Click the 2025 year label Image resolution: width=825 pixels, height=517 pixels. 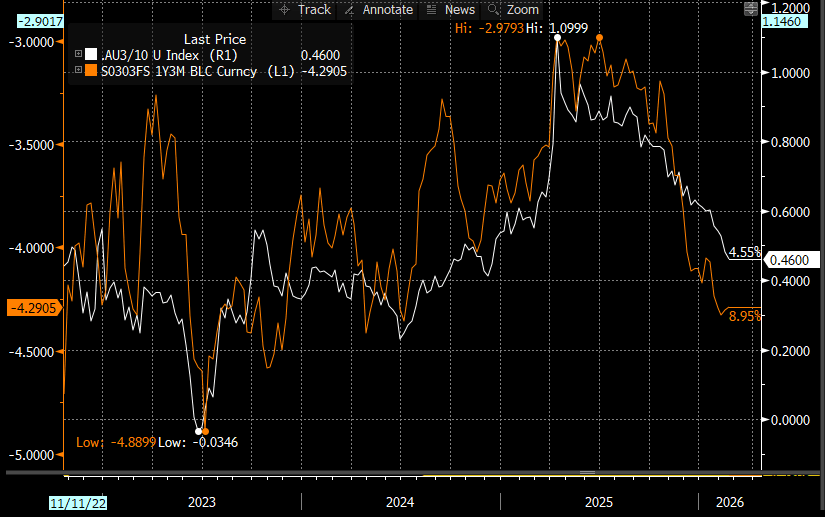tap(599, 502)
